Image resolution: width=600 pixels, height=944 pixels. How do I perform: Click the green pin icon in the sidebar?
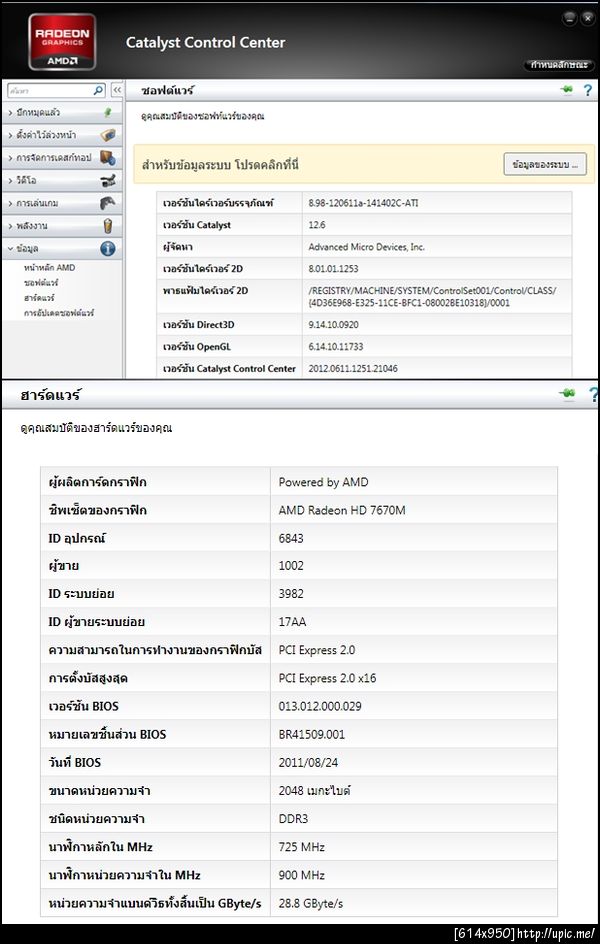pyautogui.click(x=107, y=113)
